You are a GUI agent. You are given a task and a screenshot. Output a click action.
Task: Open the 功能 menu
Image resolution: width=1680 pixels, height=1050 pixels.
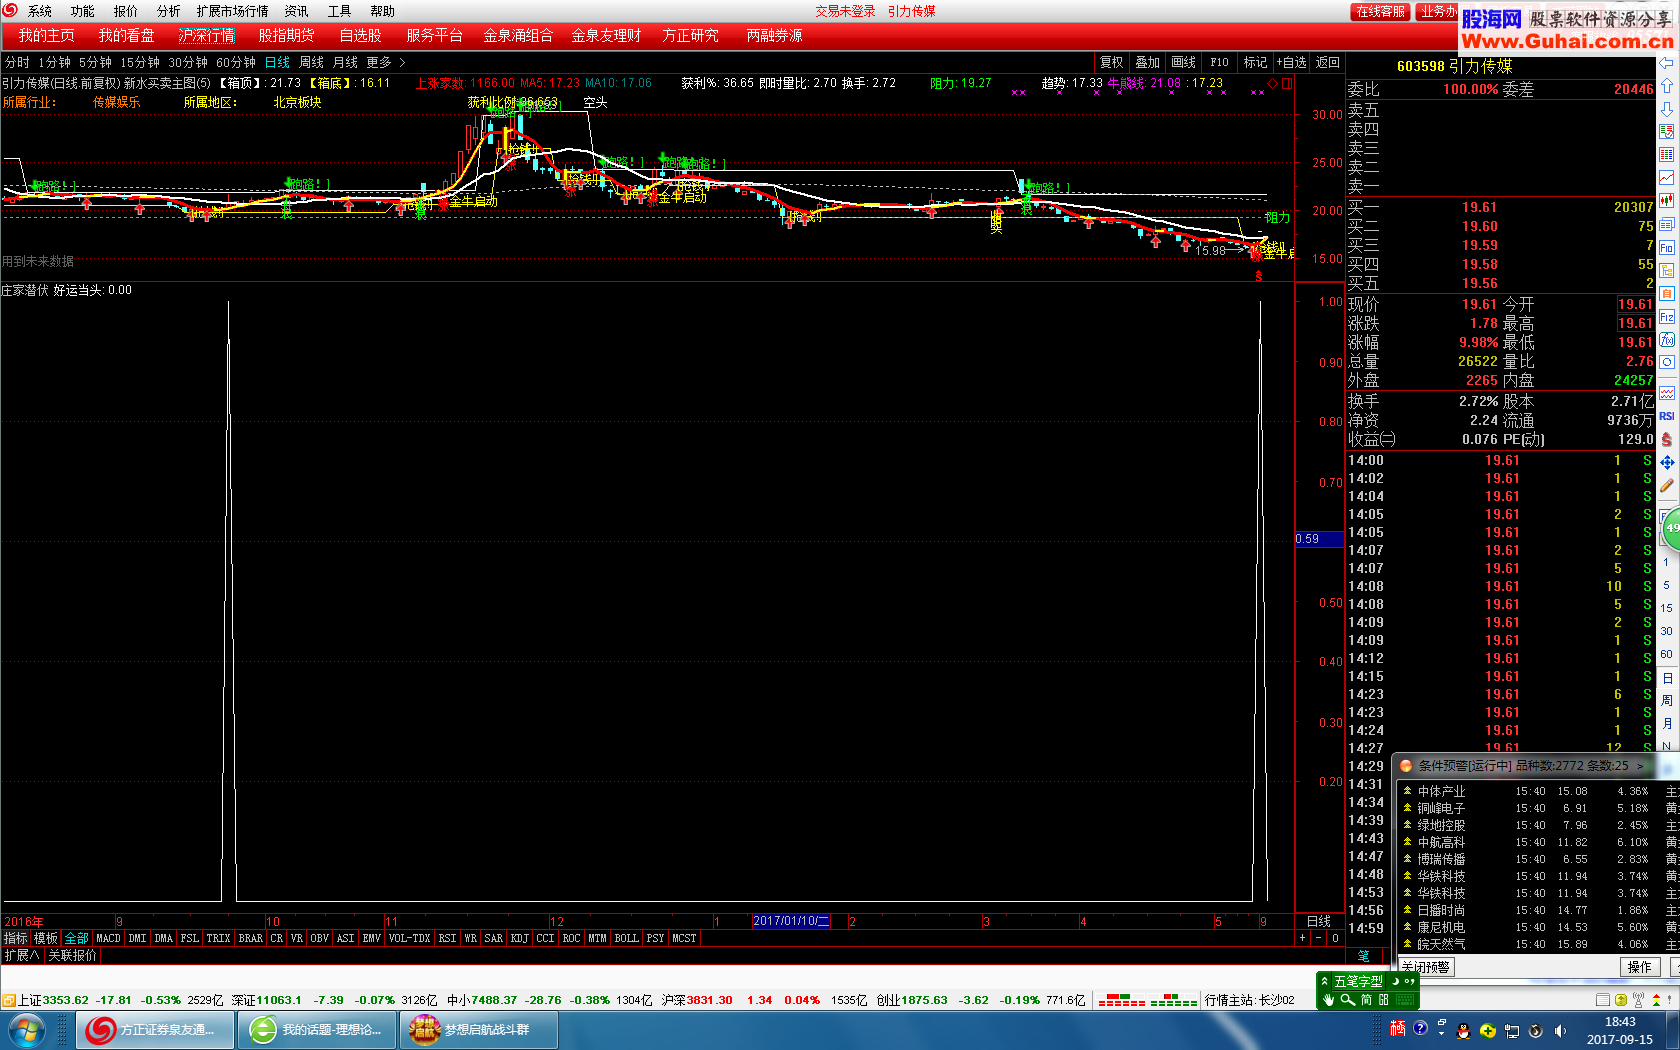82,11
